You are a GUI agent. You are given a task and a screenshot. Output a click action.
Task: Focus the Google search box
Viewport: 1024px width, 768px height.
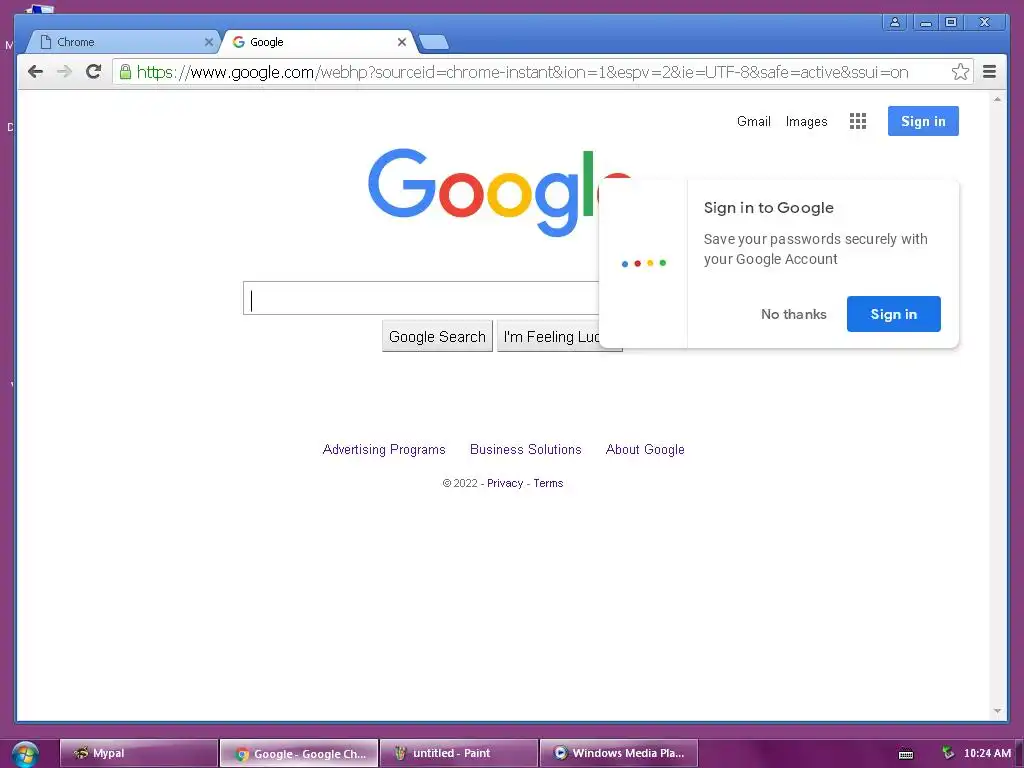pos(421,298)
